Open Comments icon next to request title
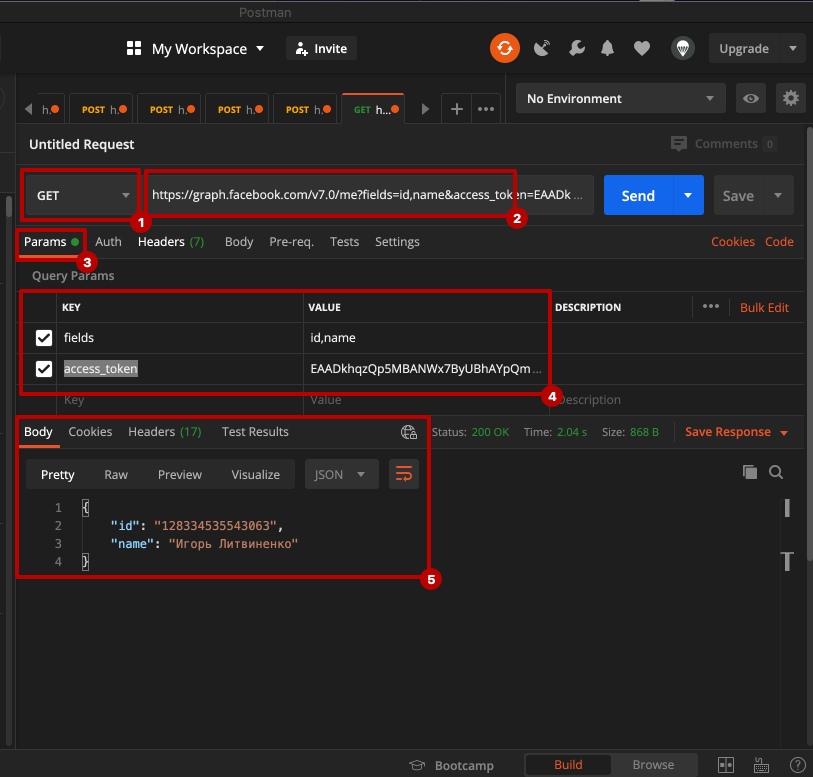The width and height of the screenshot is (813, 777). tap(679, 144)
